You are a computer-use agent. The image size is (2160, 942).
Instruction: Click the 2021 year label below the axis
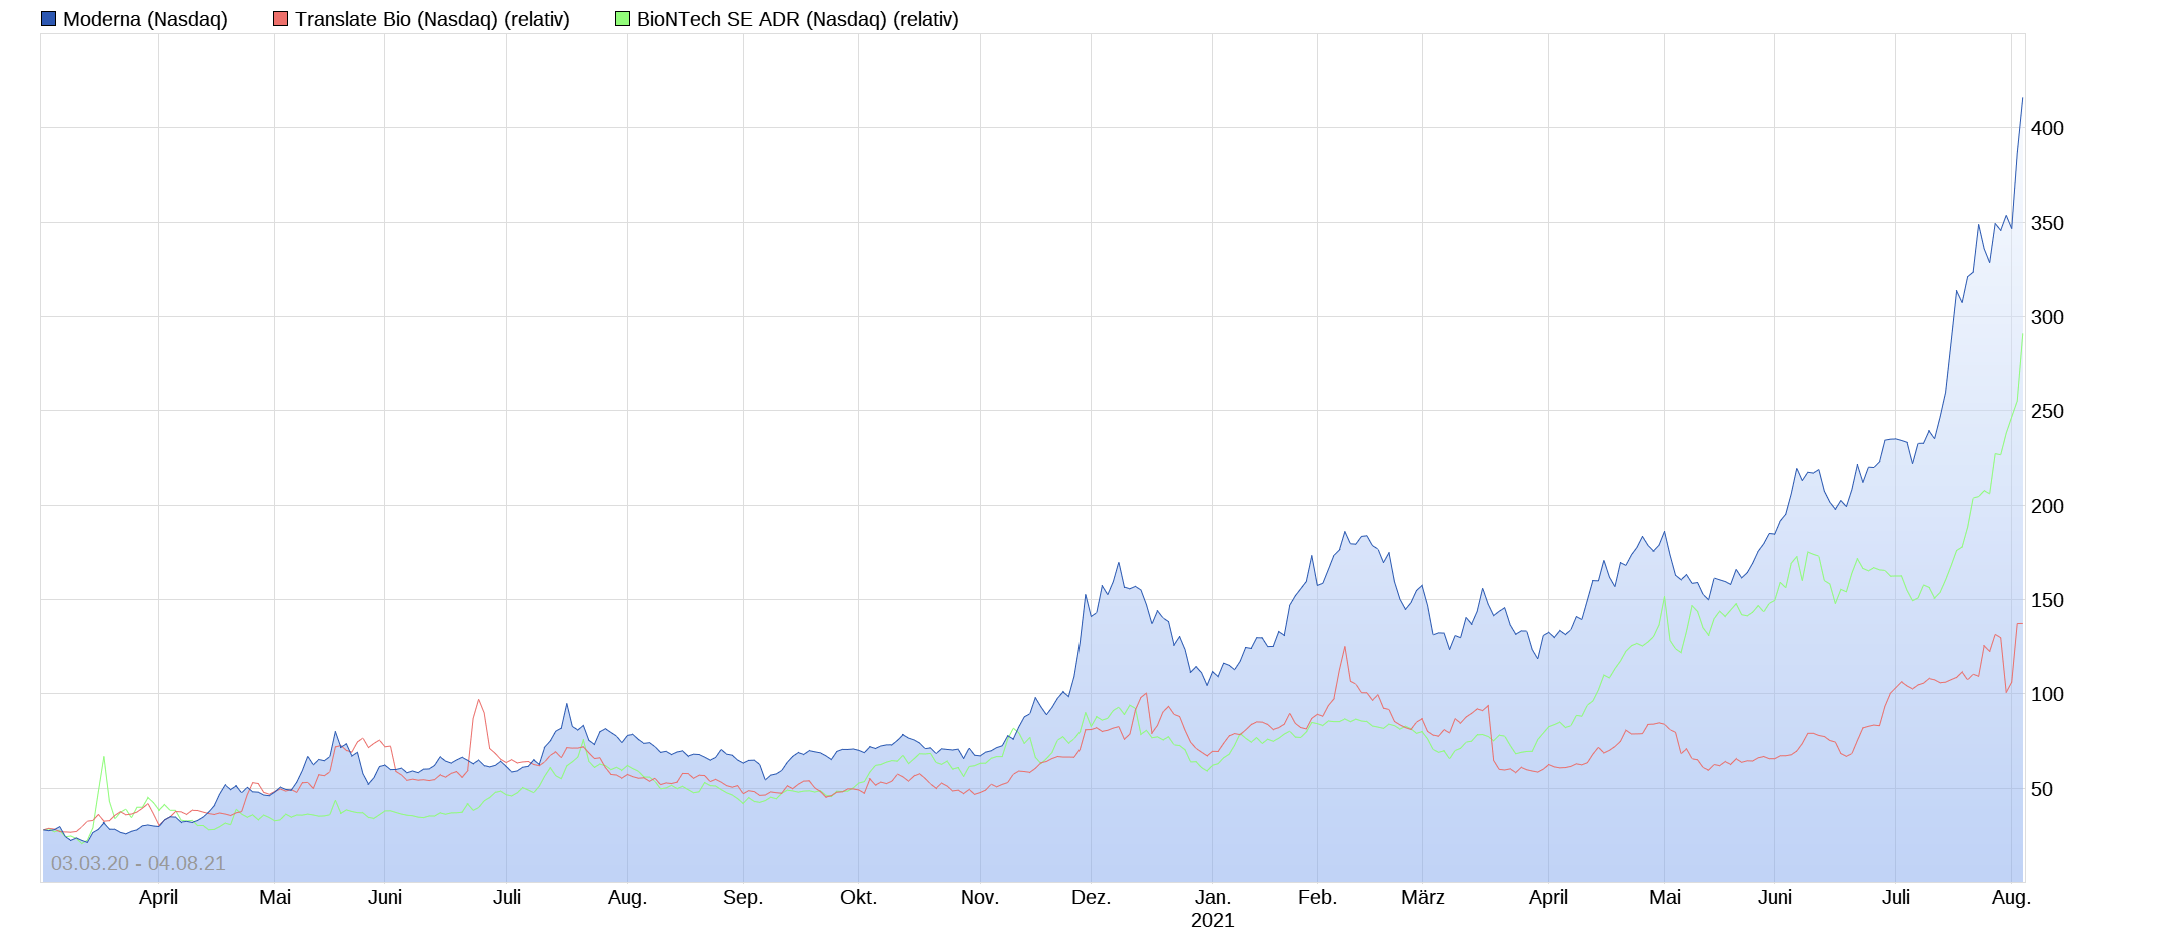(x=1213, y=920)
